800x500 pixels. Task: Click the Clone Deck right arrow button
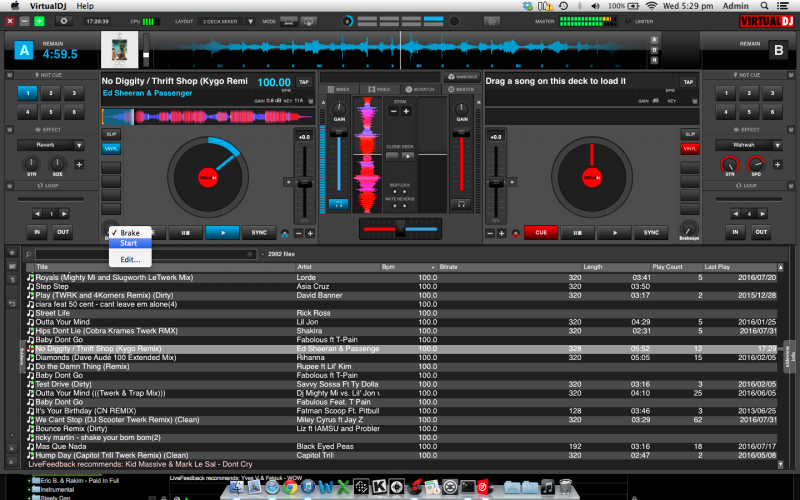click(x=407, y=157)
